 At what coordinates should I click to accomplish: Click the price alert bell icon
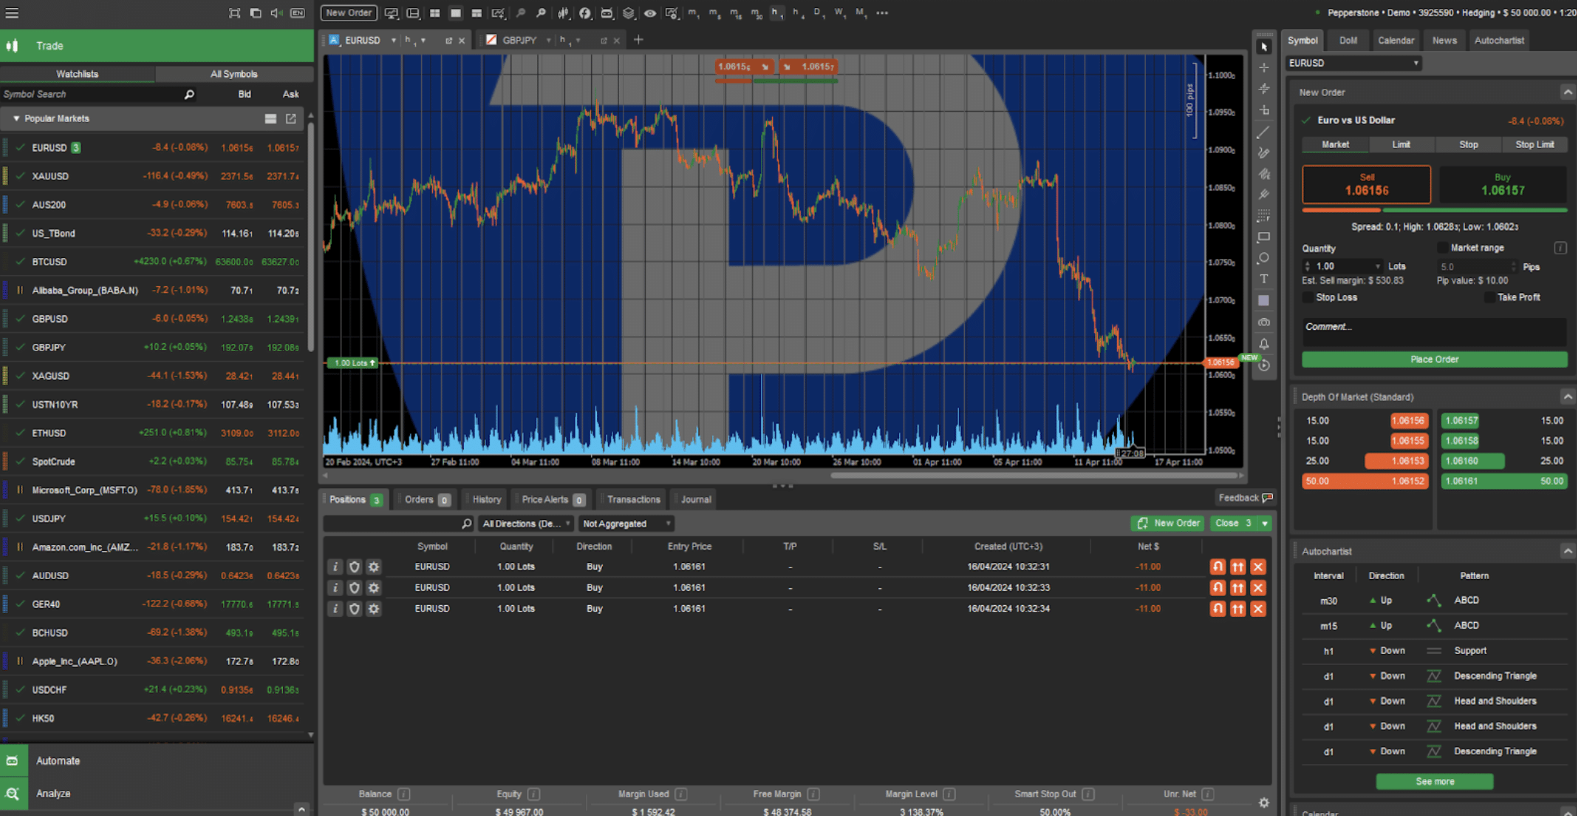(x=1264, y=344)
